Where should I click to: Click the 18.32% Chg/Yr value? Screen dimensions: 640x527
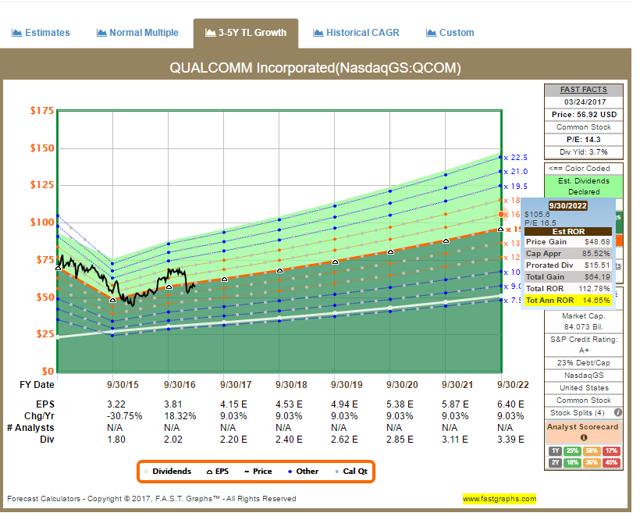click(180, 416)
